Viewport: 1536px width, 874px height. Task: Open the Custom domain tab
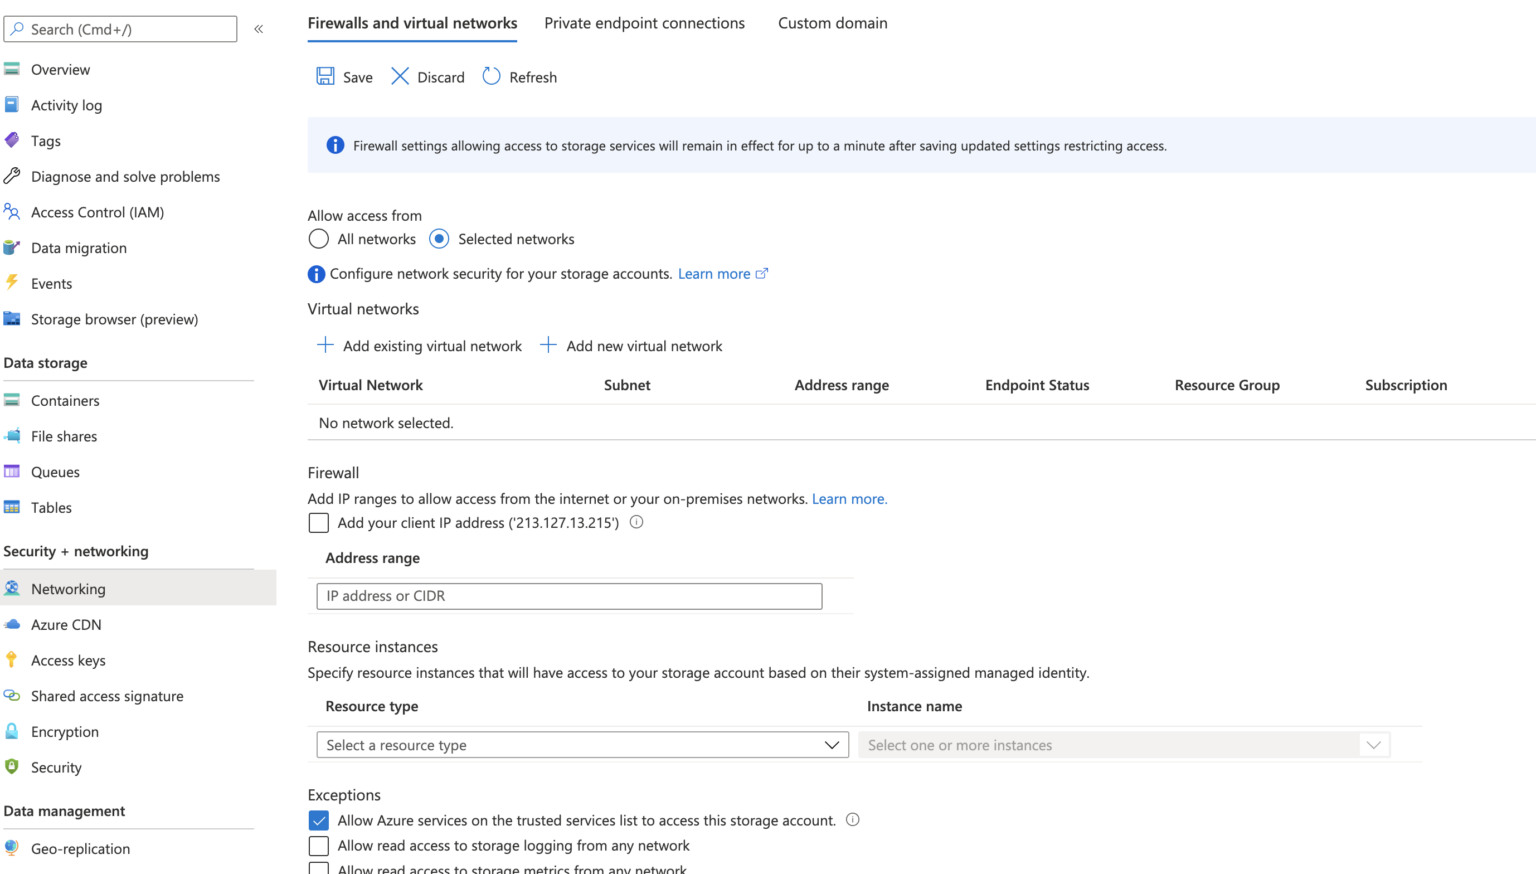(832, 22)
